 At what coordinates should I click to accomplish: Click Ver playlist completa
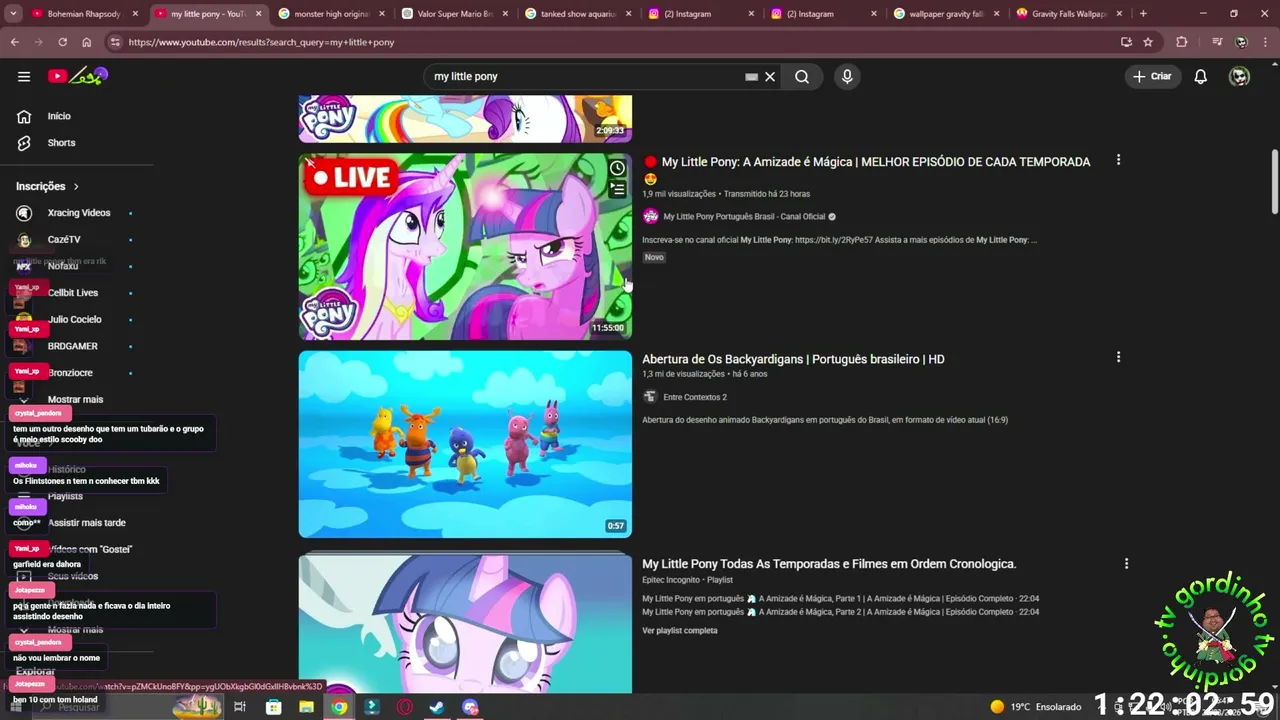pyautogui.click(x=679, y=631)
